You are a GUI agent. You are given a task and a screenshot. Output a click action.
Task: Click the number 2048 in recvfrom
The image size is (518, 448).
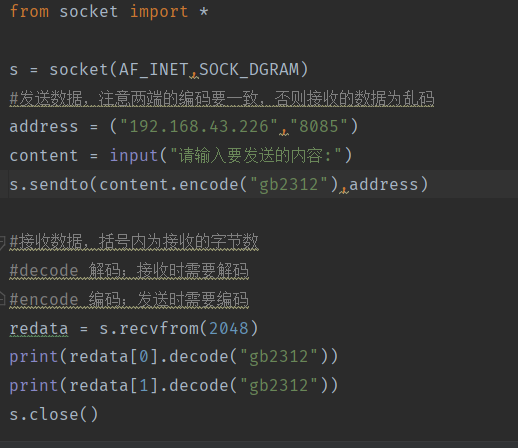point(229,329)
